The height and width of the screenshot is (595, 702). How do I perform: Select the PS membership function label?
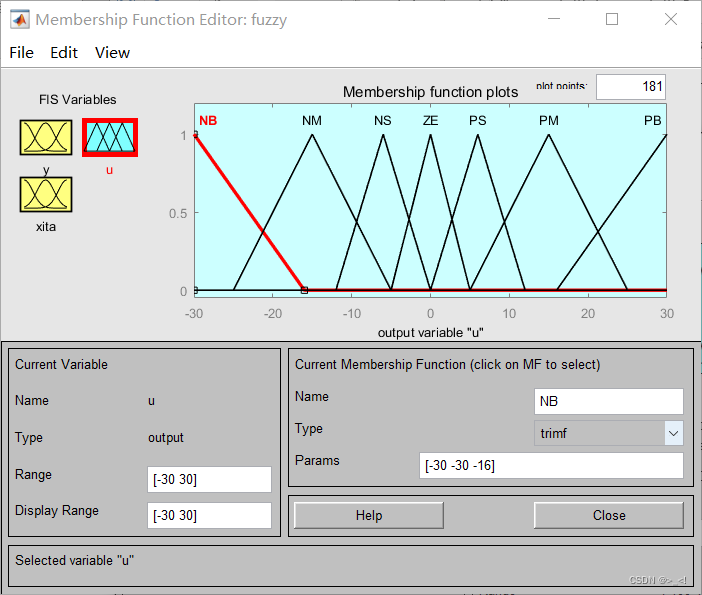478,120
